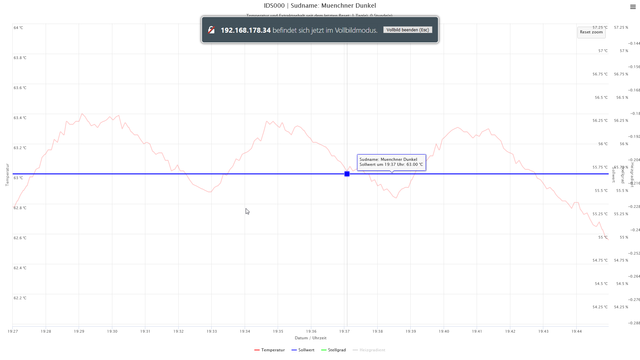Enable the greyed-out Heizgradient legend series
The image size is (640, 360).
click(x=369, y=350)
